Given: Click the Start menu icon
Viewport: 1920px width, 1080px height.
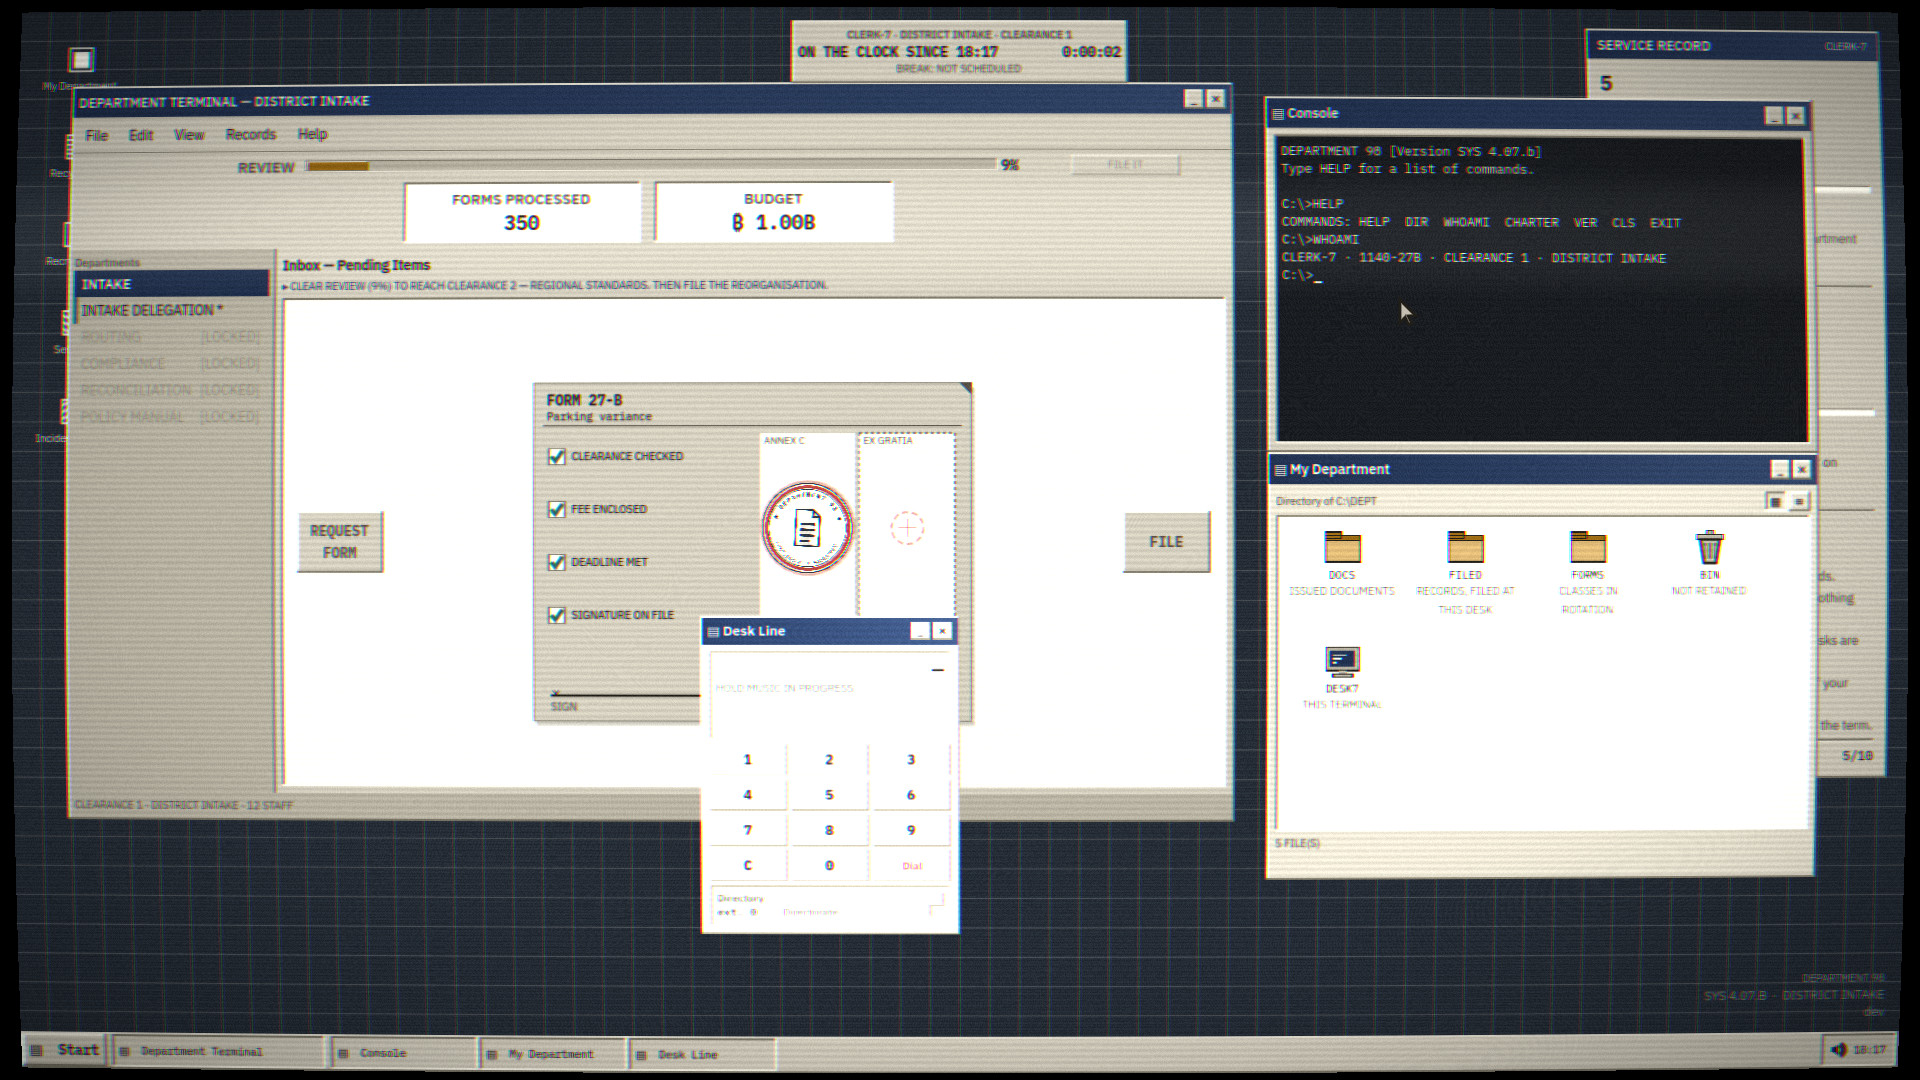Looking at the screenshot, I should [x=37, y=1050].
